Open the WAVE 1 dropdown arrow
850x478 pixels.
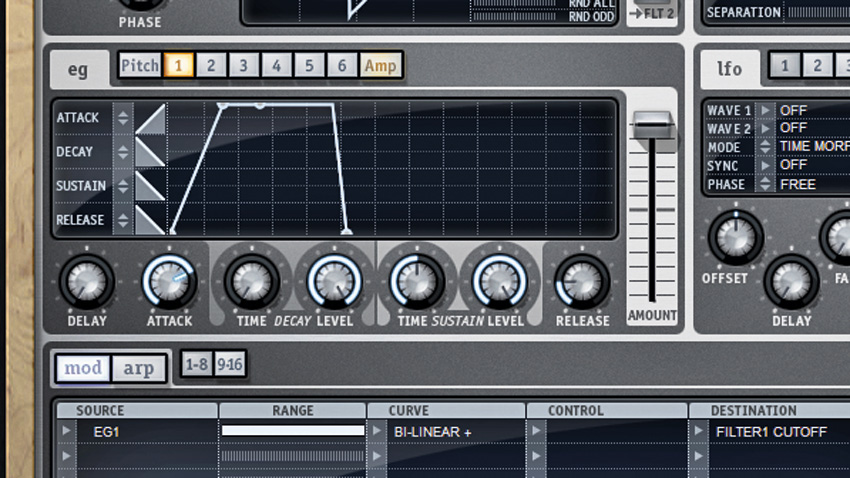[765, 111]
